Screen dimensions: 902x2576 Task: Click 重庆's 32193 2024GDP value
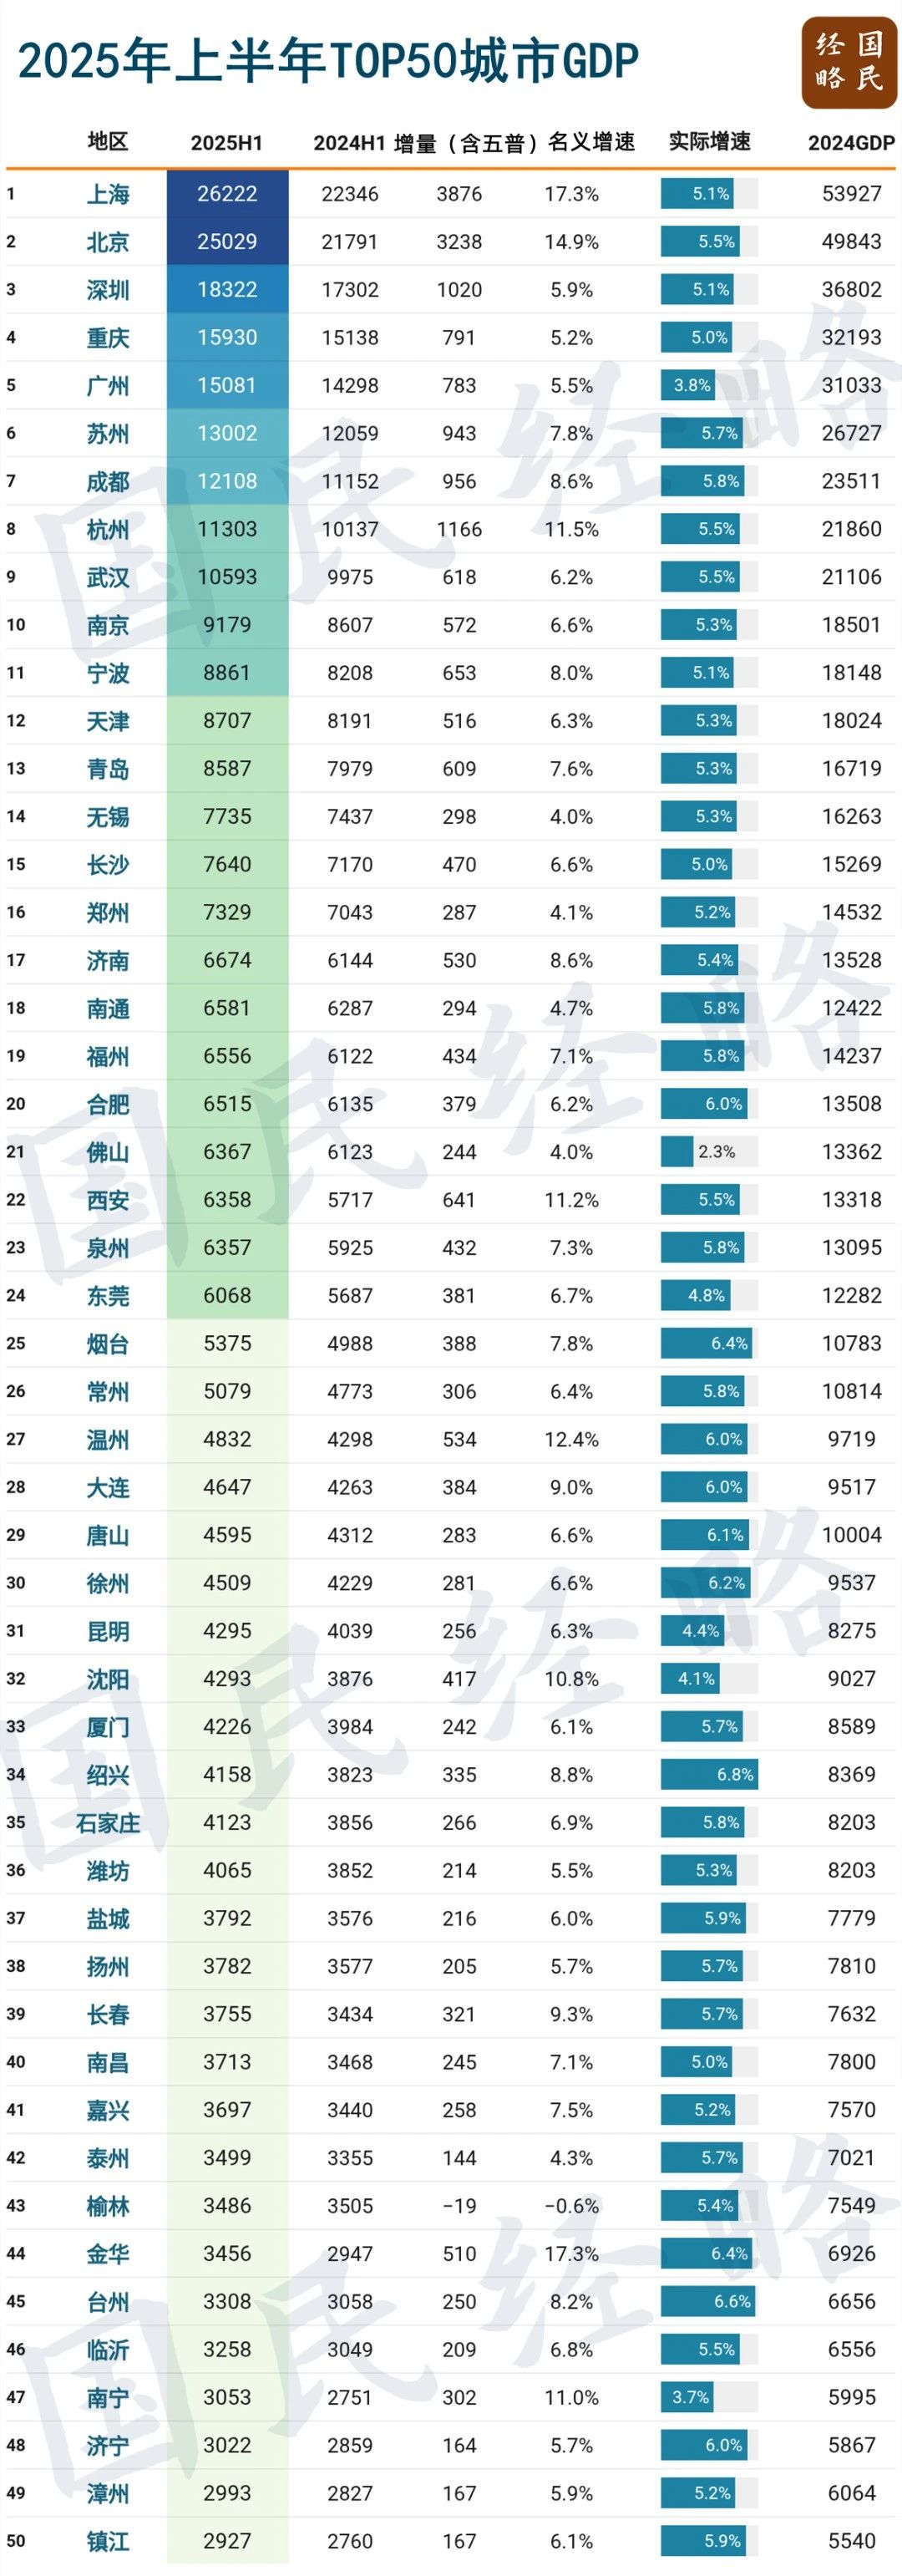point(851,338)
